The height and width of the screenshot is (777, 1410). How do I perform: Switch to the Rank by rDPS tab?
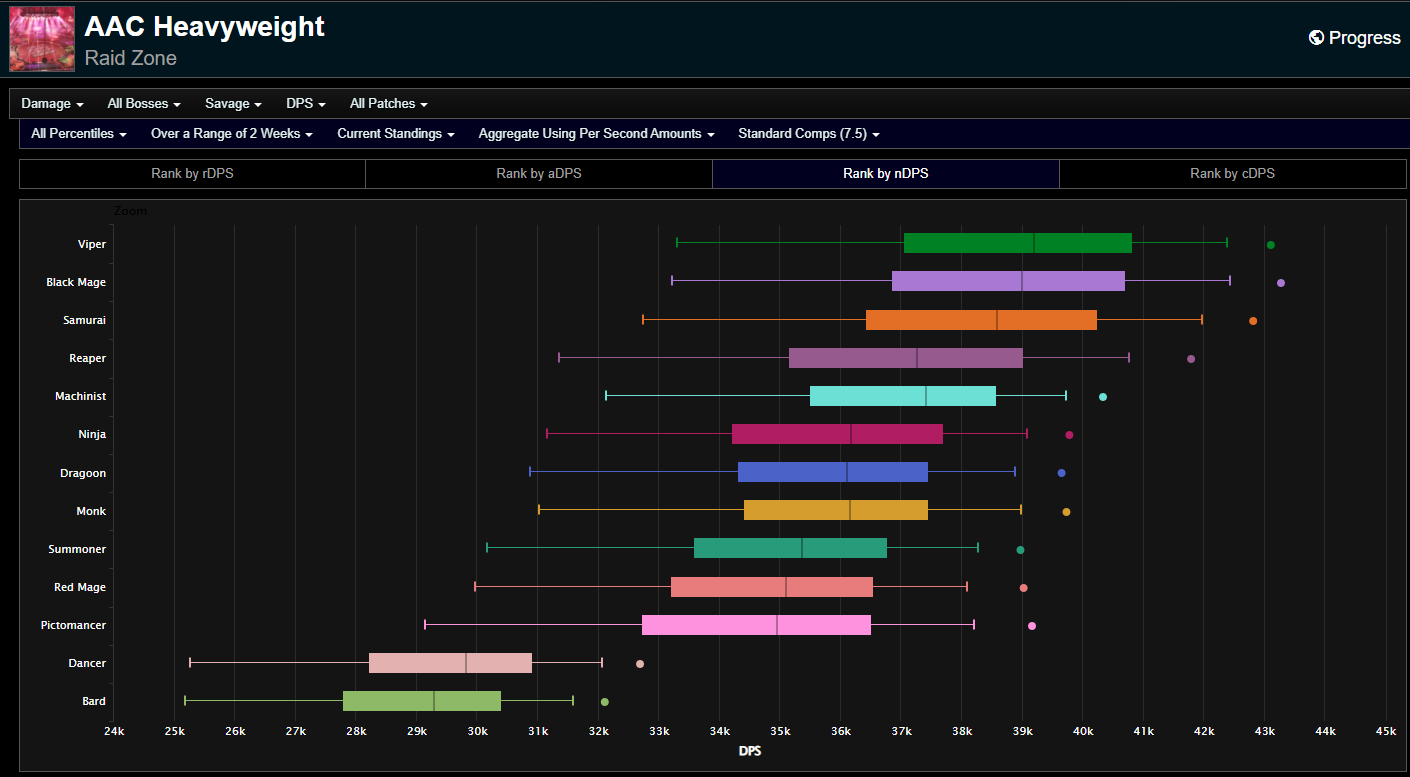193,174
